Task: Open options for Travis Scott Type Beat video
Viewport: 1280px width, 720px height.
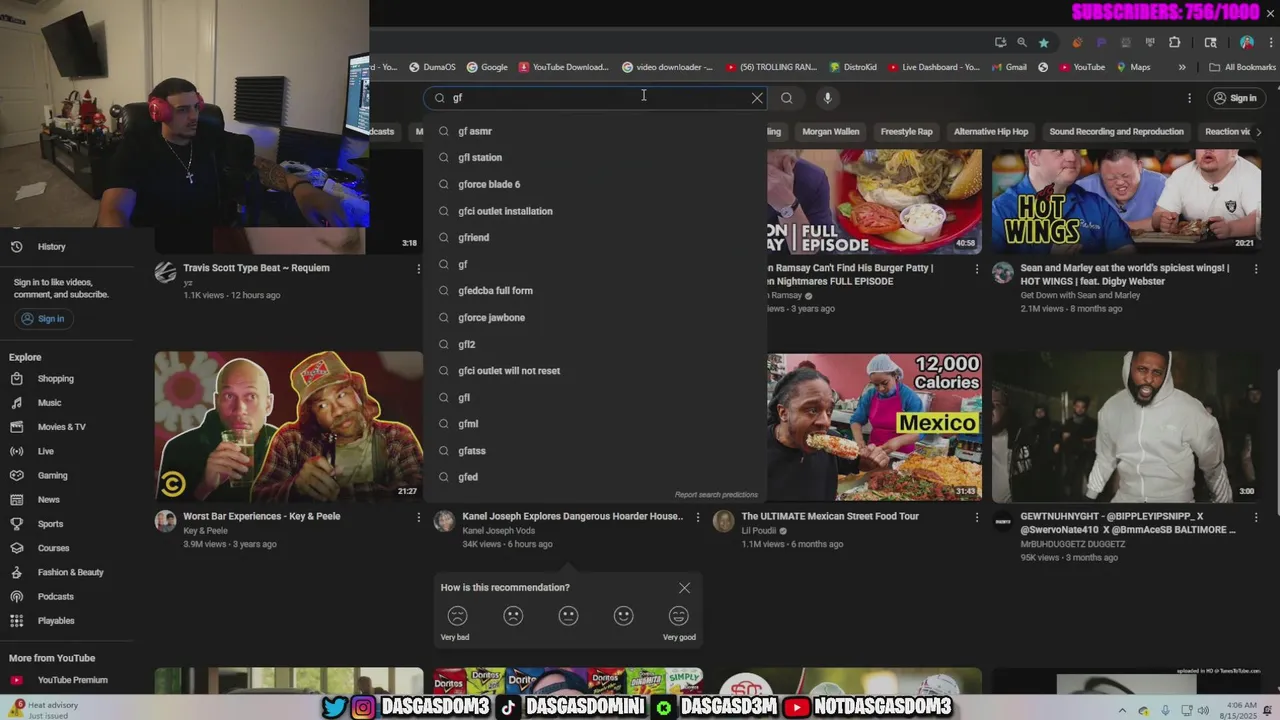Action: coord(418,269)
